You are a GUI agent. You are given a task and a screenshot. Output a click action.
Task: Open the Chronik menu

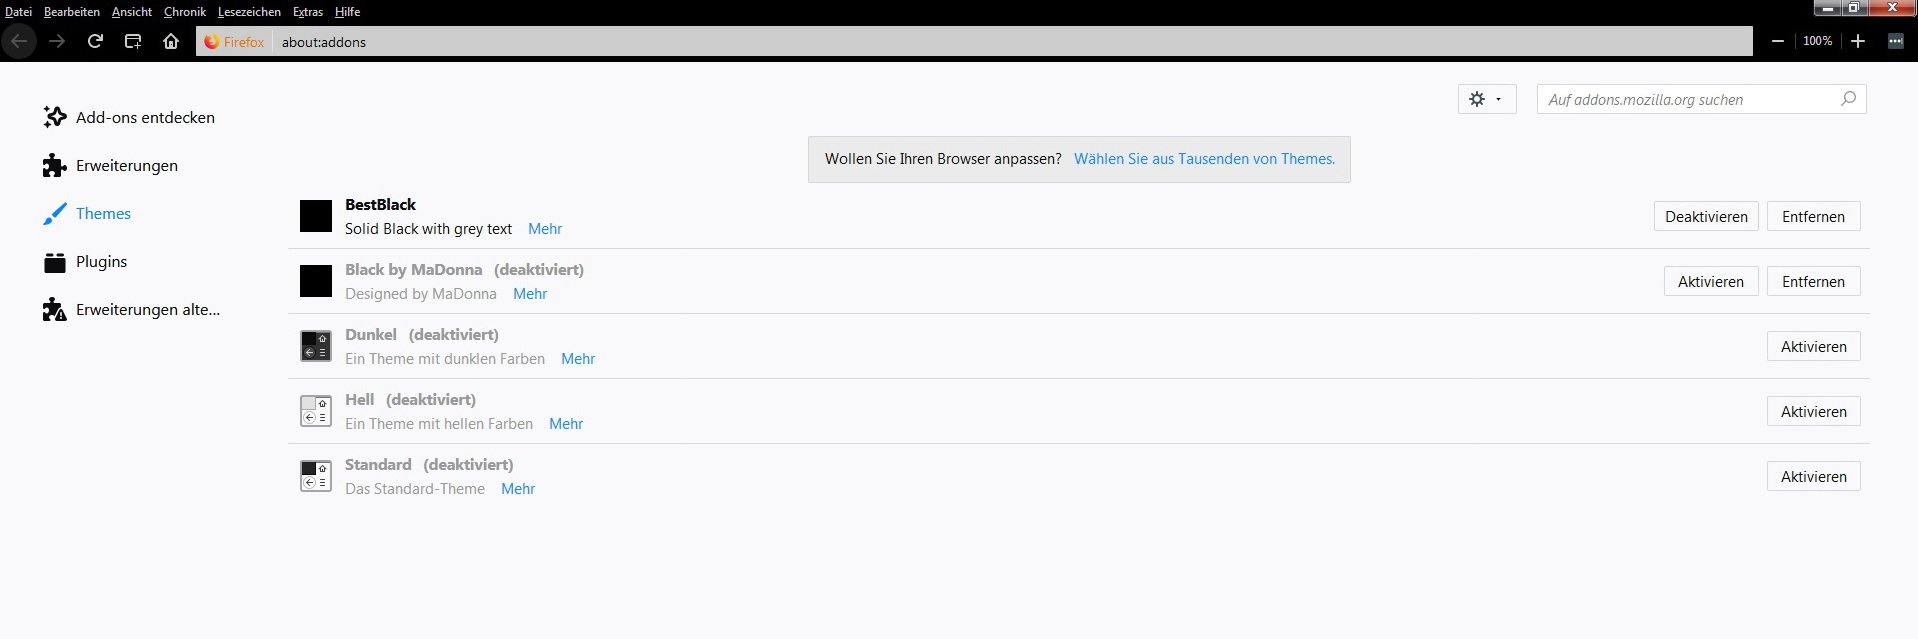tap(185, 12)
